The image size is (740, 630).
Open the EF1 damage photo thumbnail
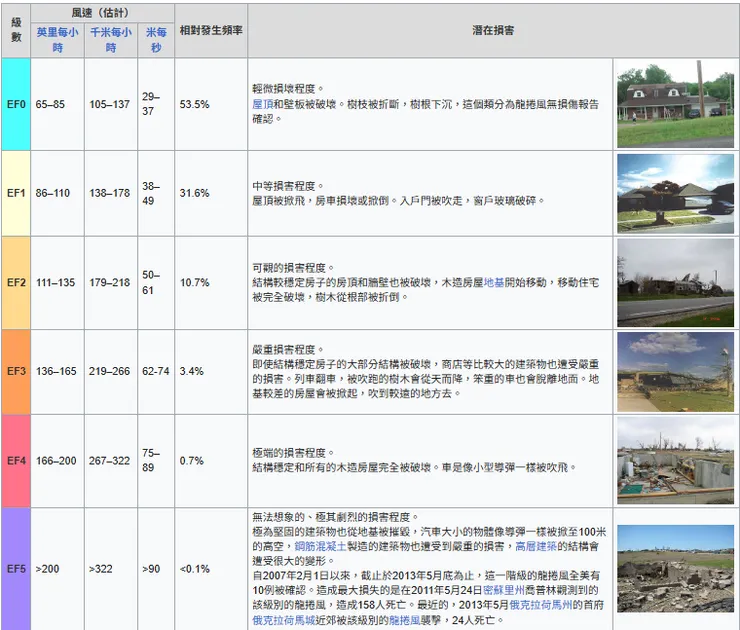coord(675,193)
